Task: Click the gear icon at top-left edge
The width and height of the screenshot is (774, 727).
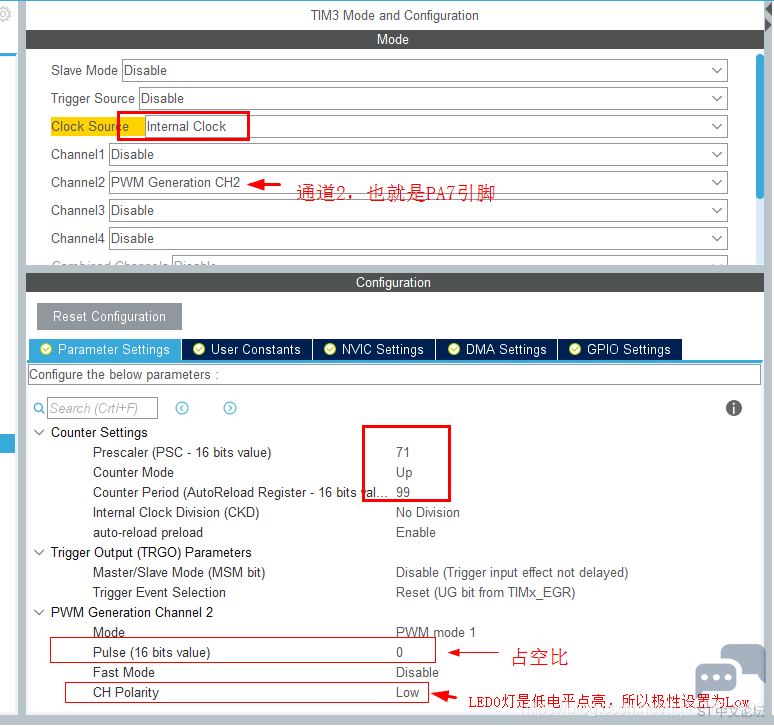Action: click(x=4, y=14)
